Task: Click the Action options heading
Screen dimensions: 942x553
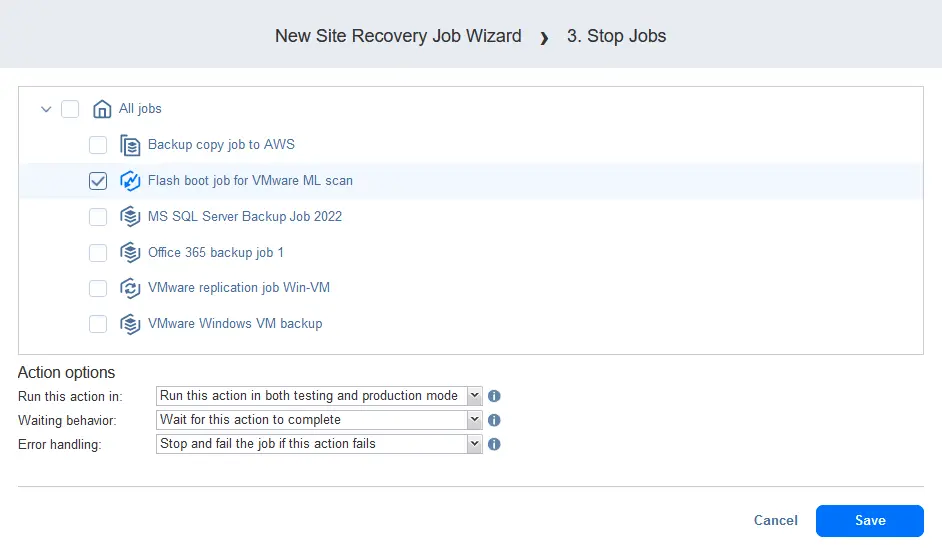Action: point(66,373)
